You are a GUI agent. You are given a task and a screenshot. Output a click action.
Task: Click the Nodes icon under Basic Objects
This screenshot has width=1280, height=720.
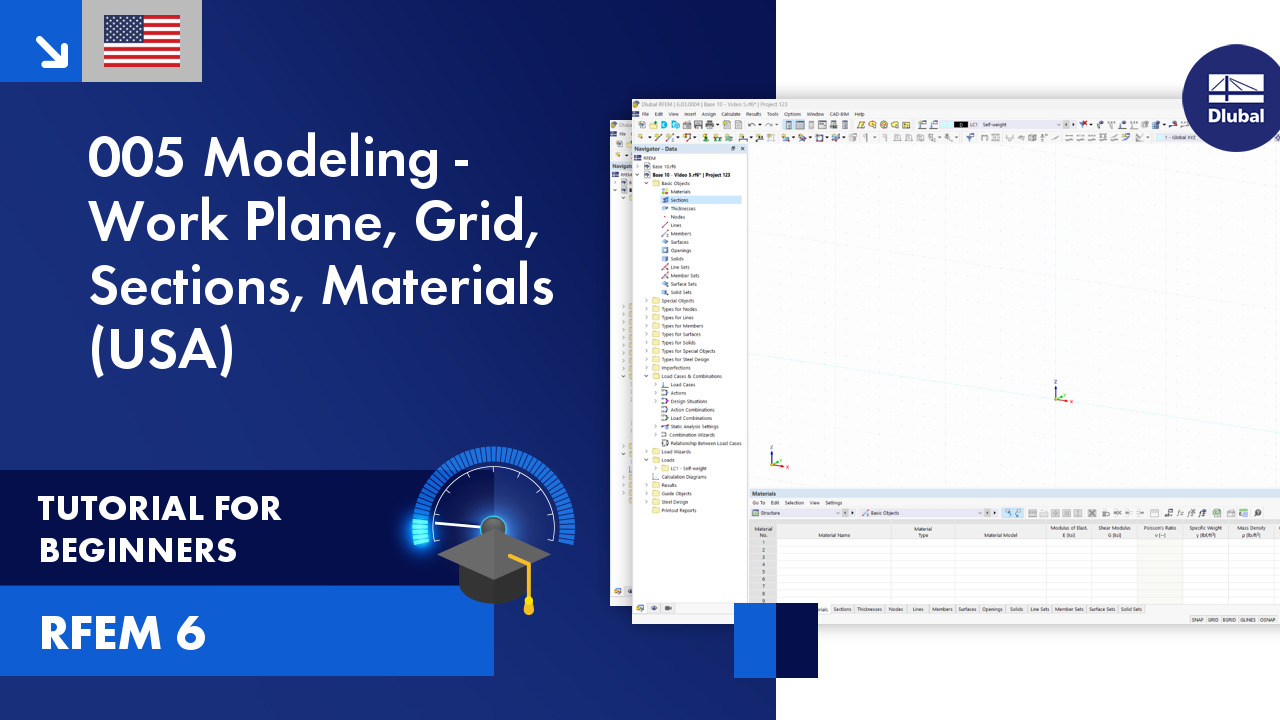click(664, 217)
